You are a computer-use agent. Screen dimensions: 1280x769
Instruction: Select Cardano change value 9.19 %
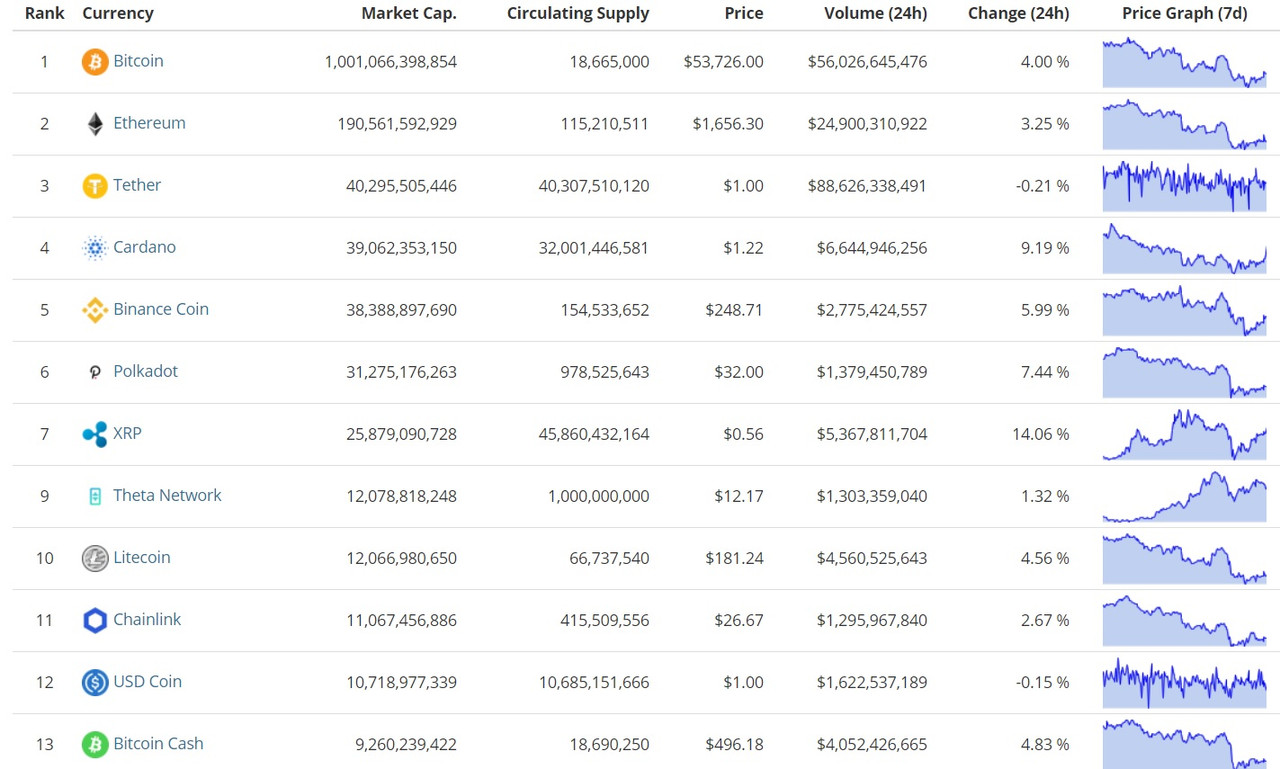(1045, 248)
